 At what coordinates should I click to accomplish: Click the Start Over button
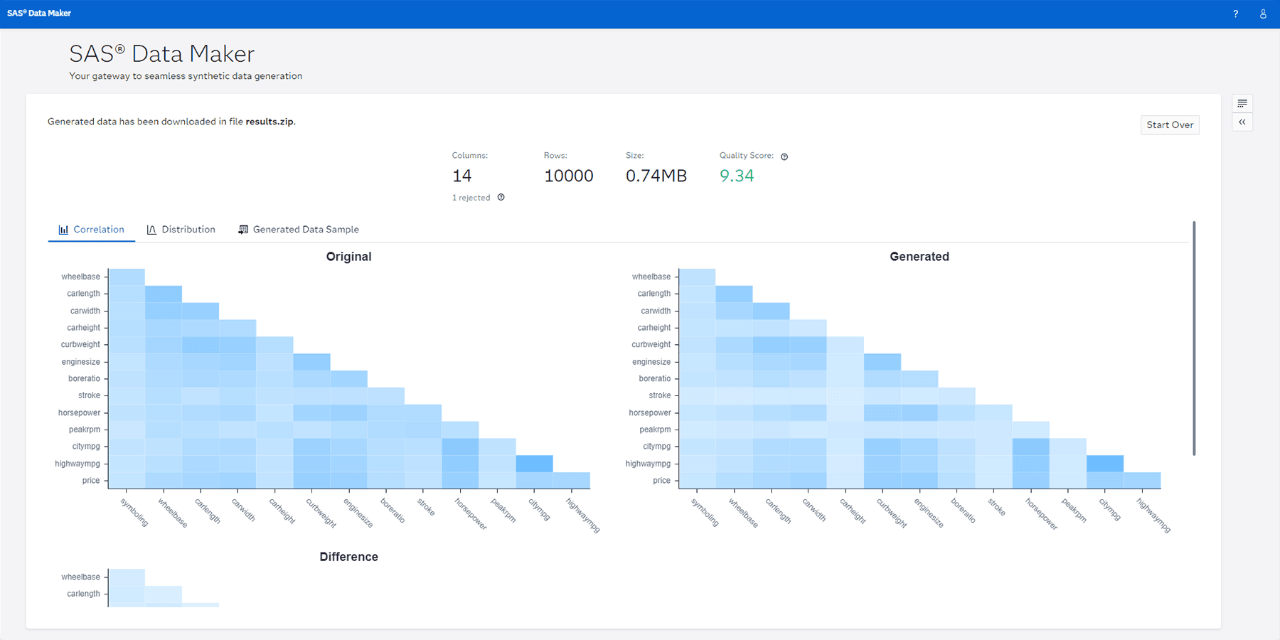tap(1169, 124)
